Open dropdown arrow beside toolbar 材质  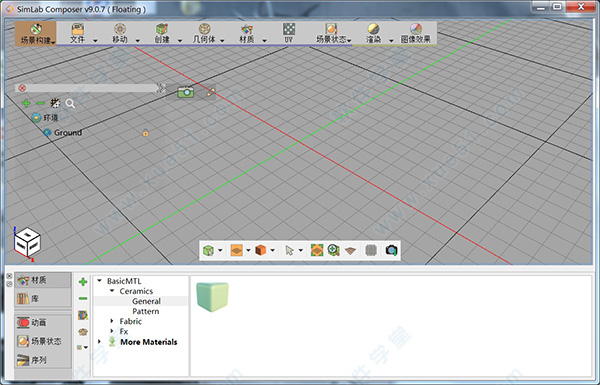[x=264, y=40]
